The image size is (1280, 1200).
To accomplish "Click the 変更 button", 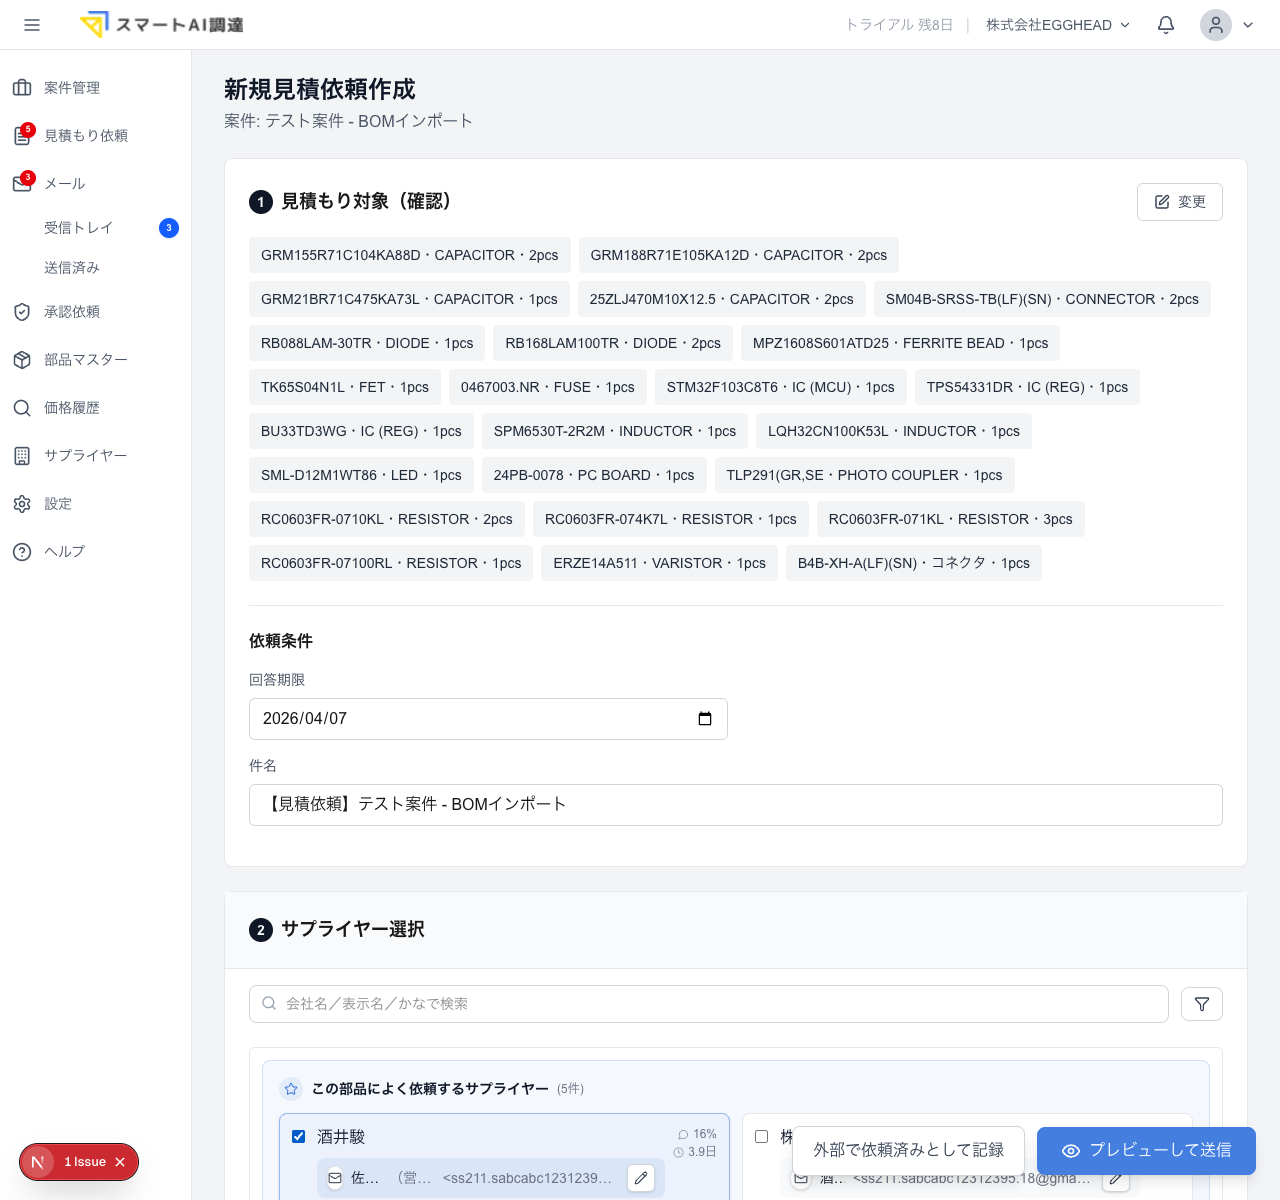I will point(1180,202).
